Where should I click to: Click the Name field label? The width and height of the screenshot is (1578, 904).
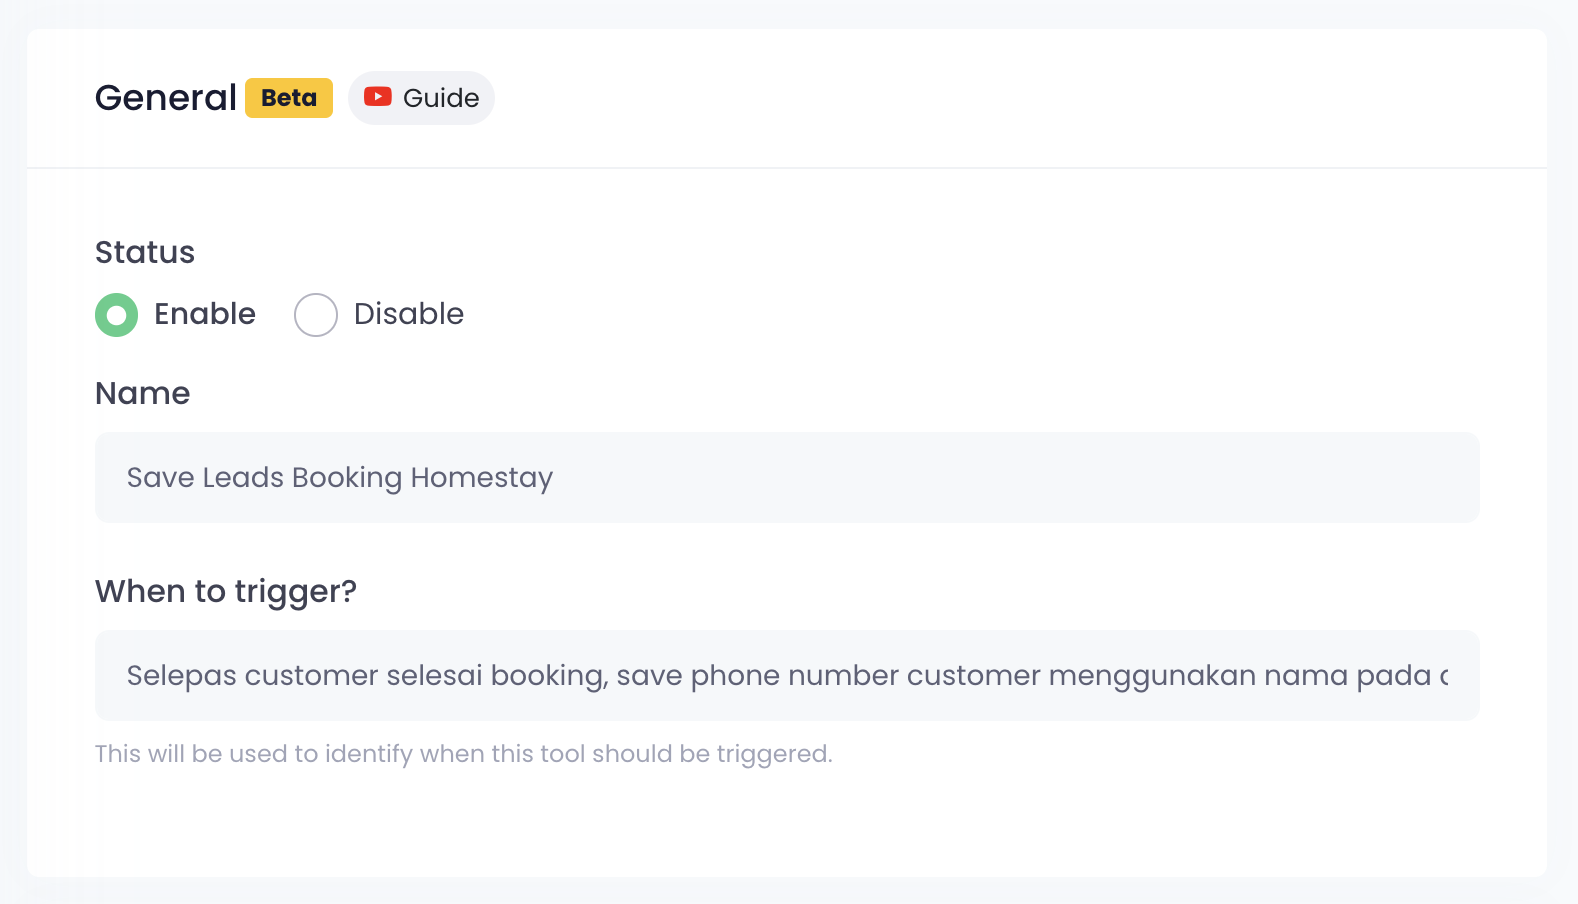click(x=143, y=393)
